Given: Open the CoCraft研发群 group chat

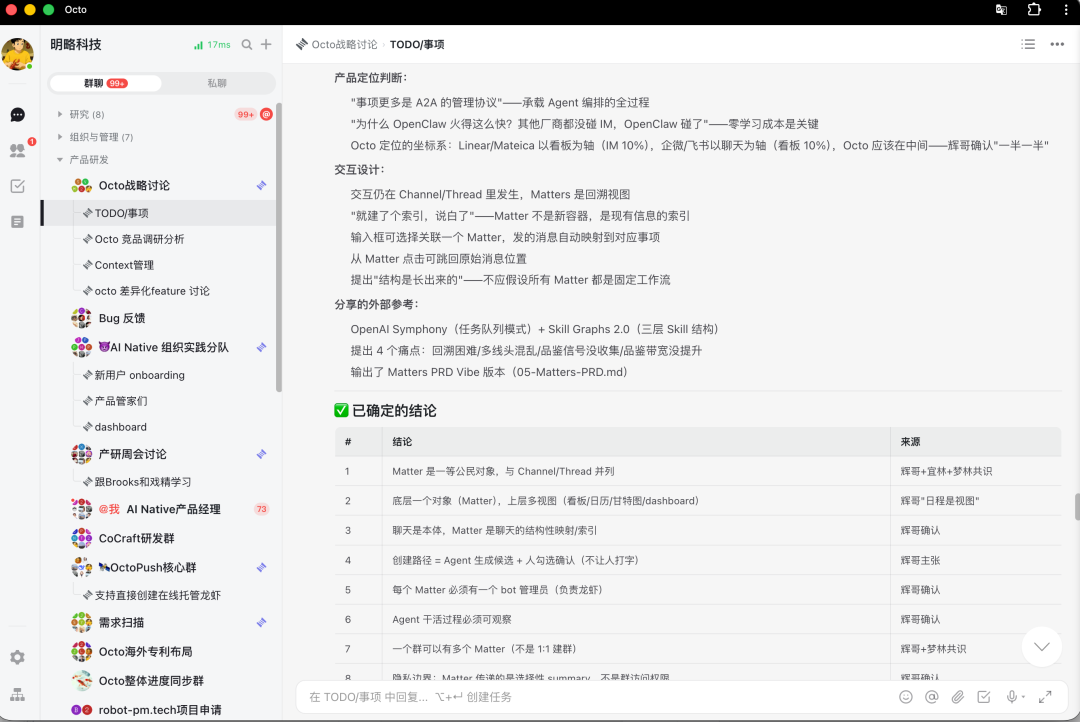Looking at the screenshot, I should 159,538.
